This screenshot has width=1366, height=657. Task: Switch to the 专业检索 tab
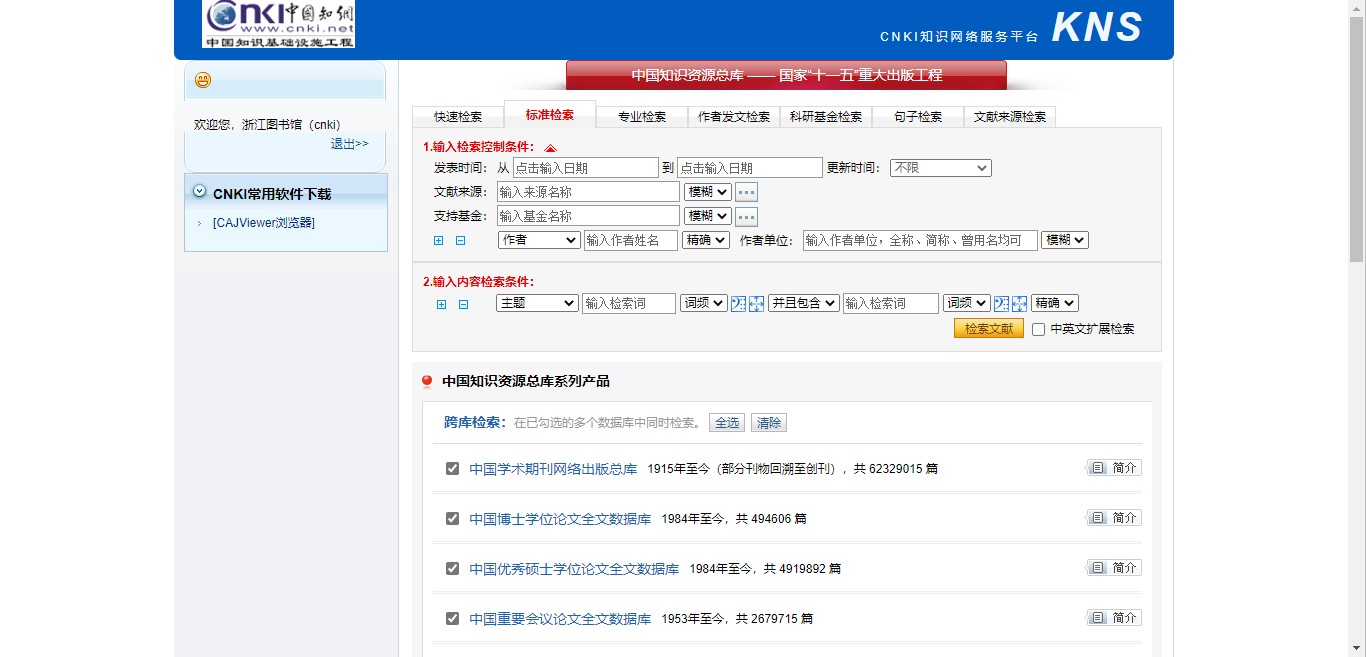tap(642, 117)
